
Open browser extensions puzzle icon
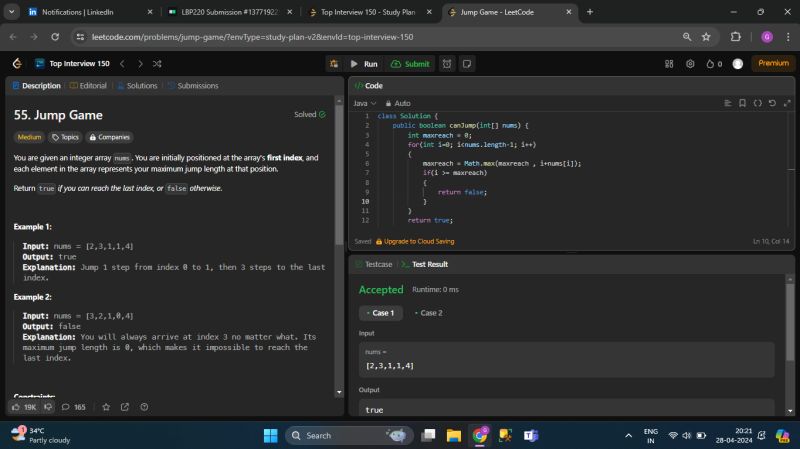point(735,37)
